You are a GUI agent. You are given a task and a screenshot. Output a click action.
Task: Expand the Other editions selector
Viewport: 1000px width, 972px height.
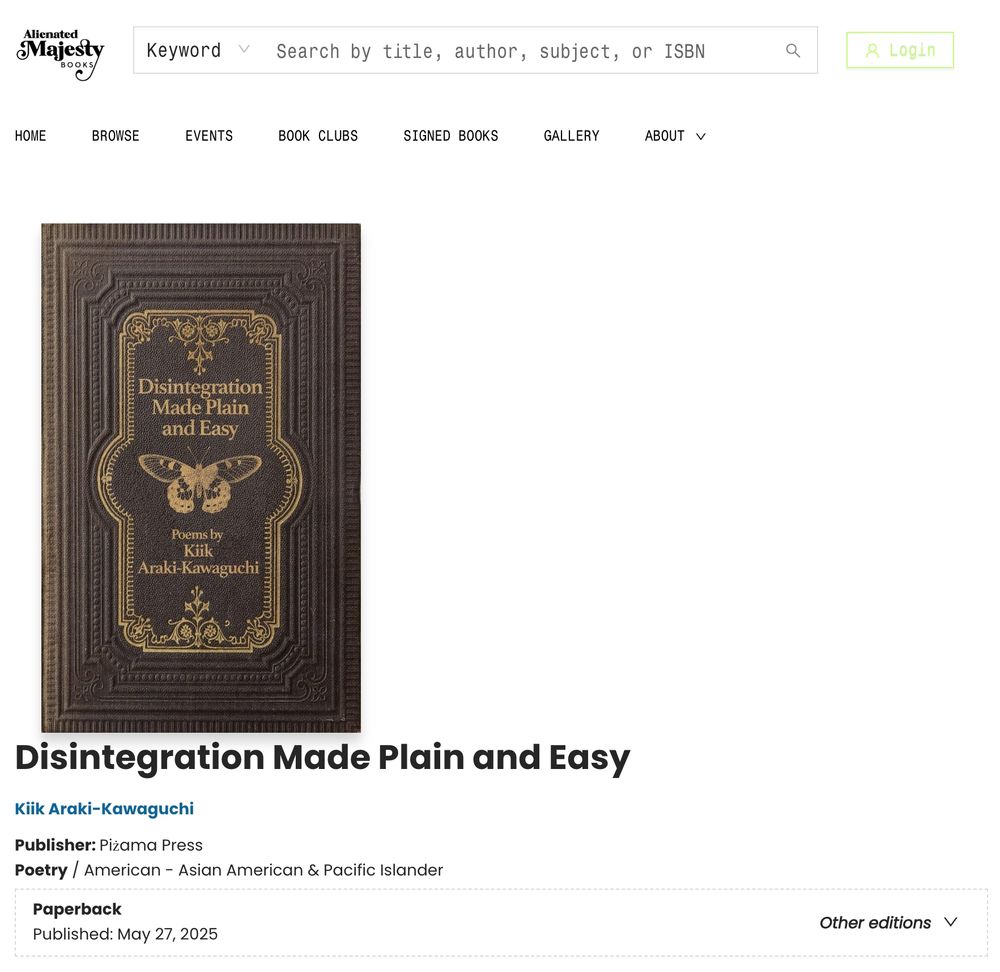[888, 922]
